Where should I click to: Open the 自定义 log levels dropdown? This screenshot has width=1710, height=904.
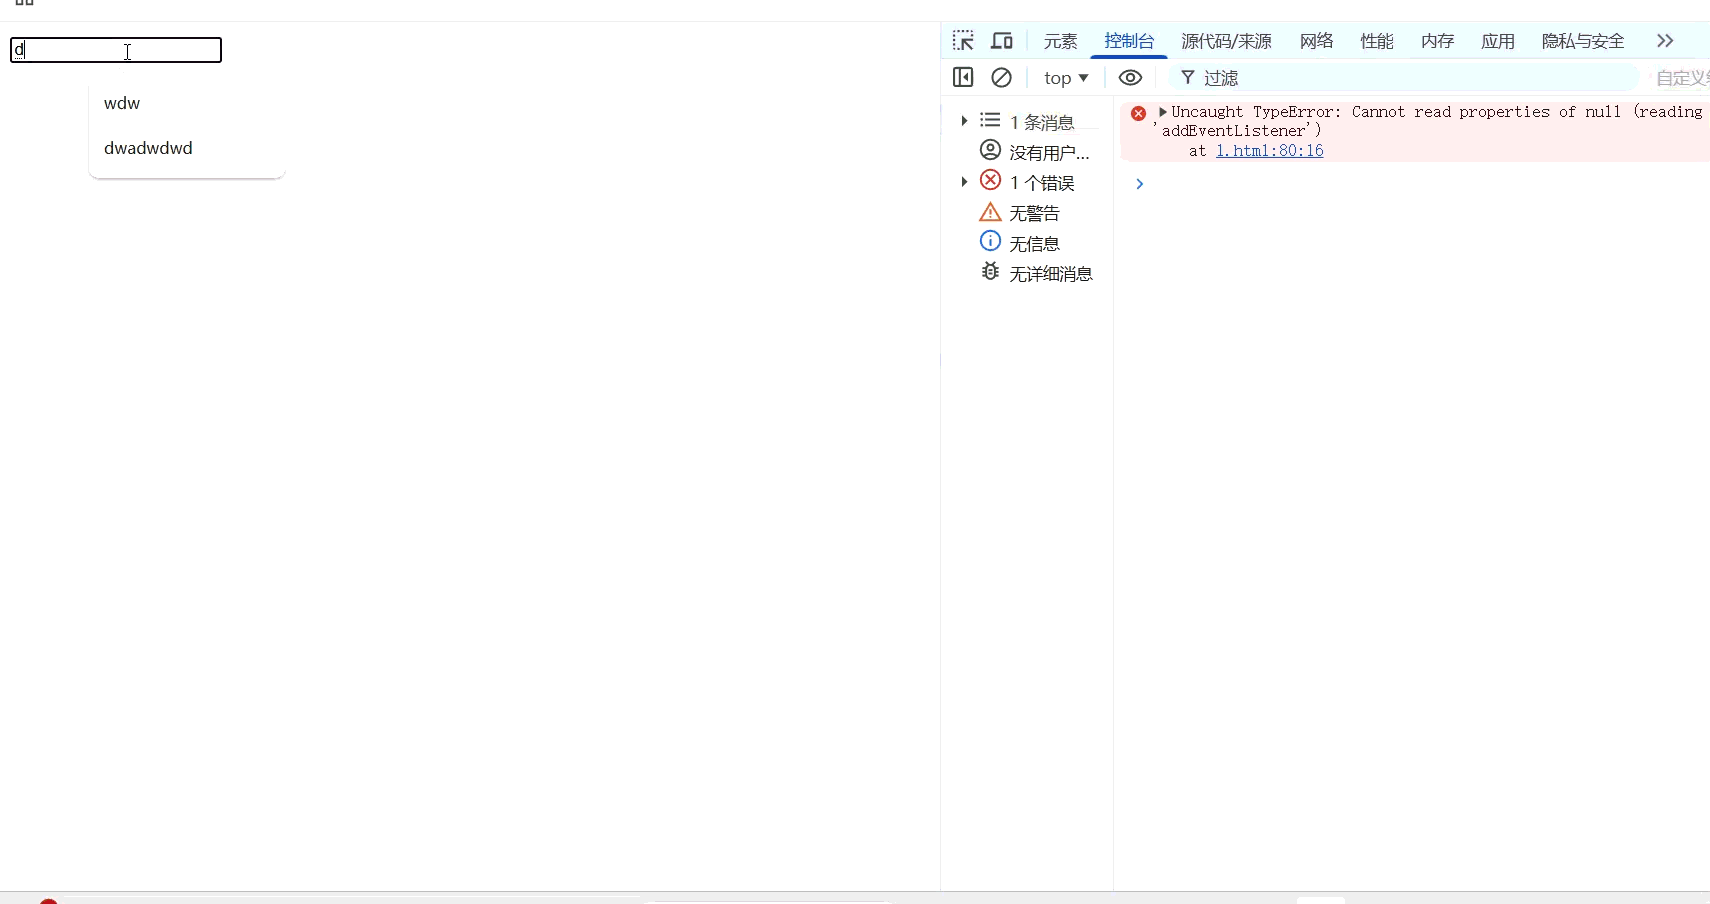(1682, 78)
